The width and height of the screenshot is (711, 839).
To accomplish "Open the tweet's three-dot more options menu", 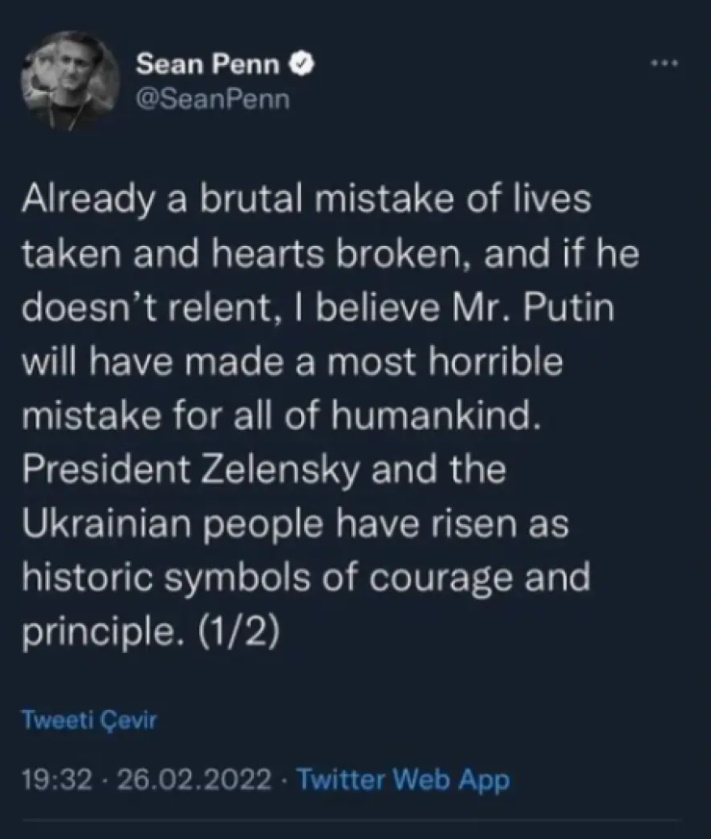I will [663, 64].
